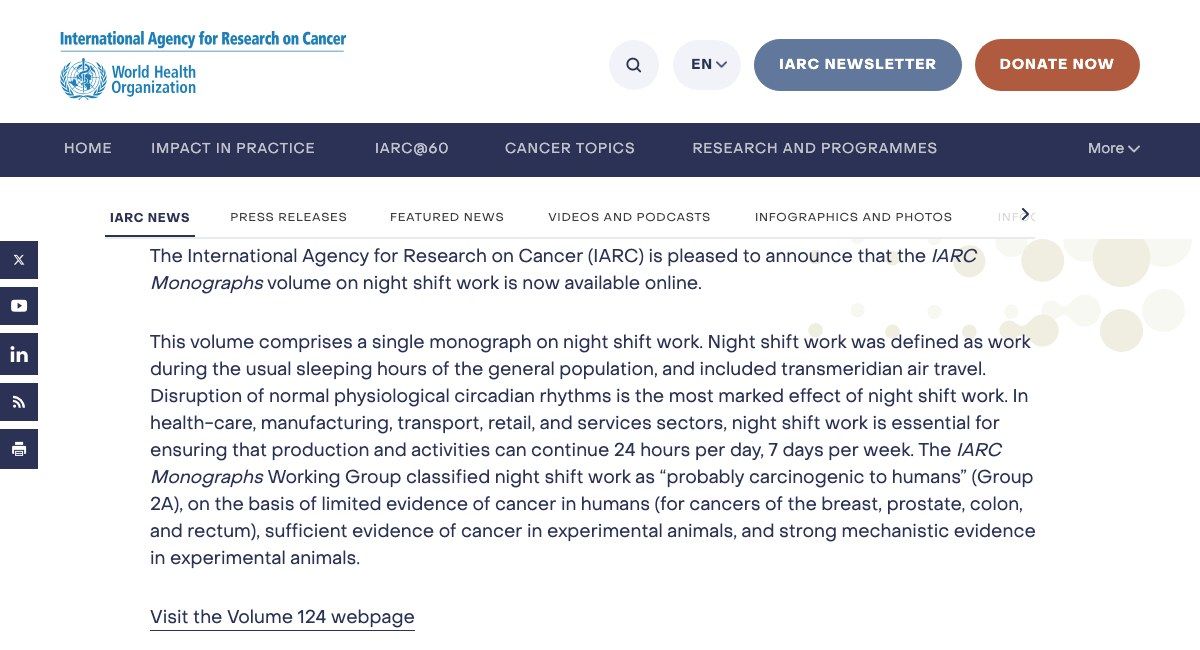Click the World Health Organization logo

[128, 79]
